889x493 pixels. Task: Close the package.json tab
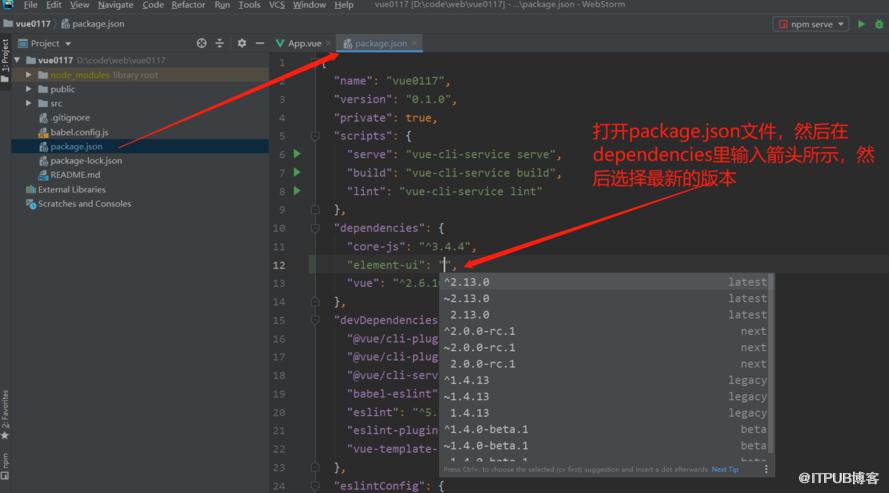coord(415,43)
